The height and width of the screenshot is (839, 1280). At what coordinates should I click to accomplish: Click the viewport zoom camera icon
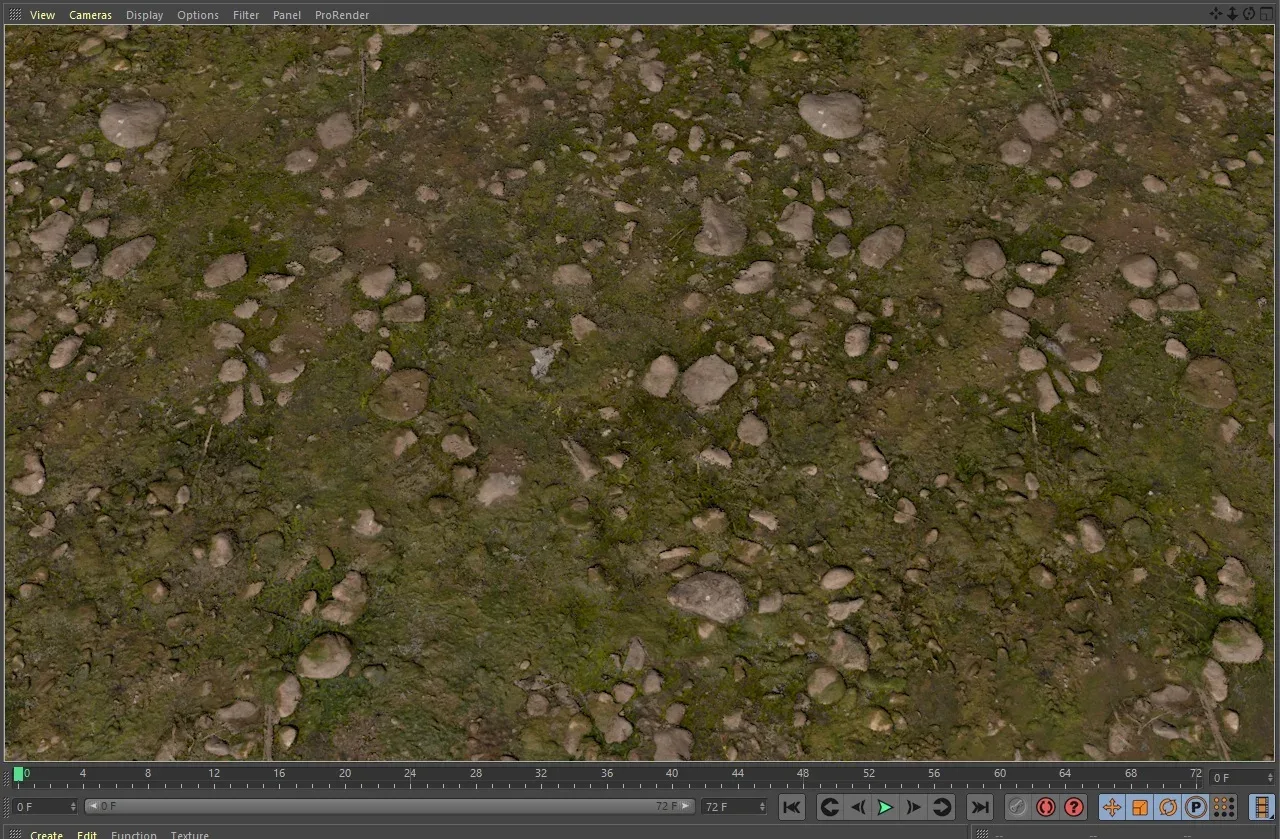[x=1232, y=13]
